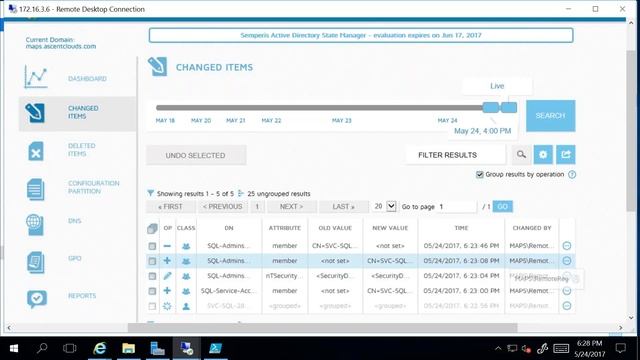
Task: Open the DNS globe icon
Action: (x=35, y=225)
